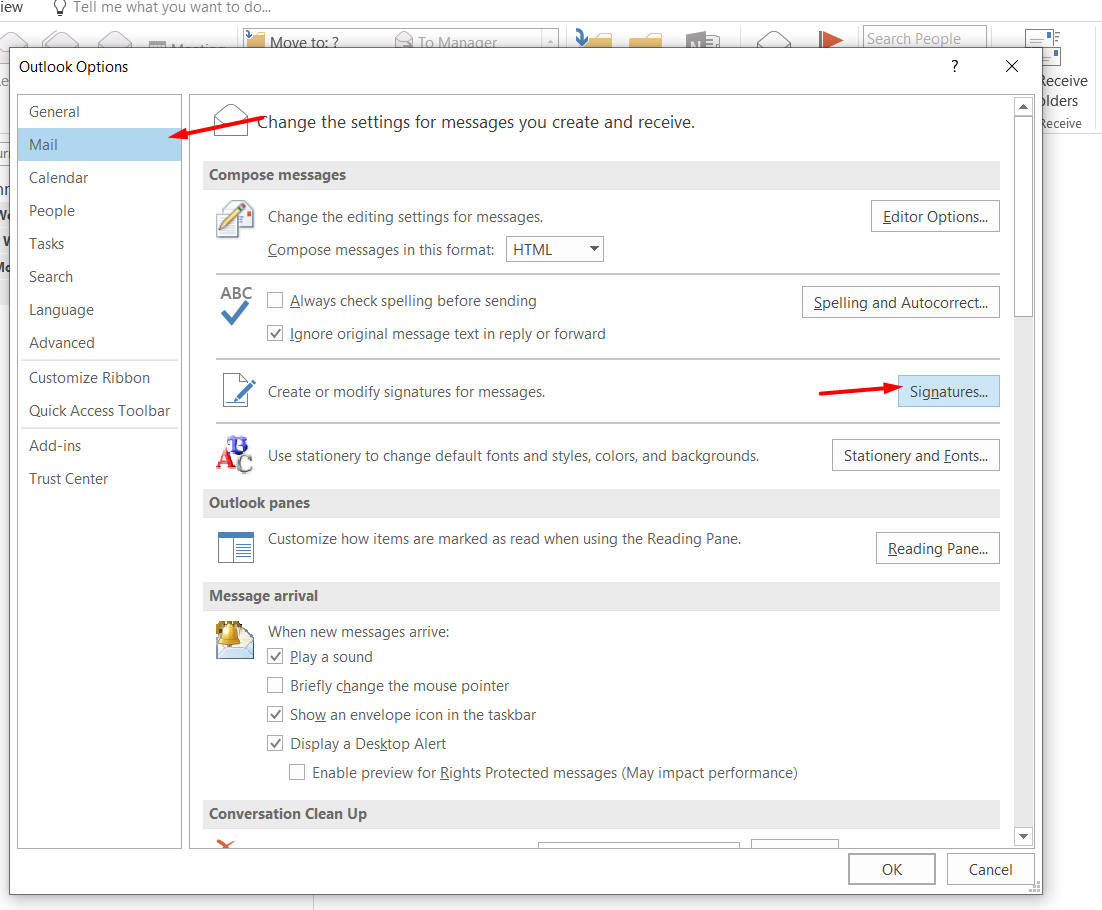Click the editing settings pencil icon

(x=235, y=219)
